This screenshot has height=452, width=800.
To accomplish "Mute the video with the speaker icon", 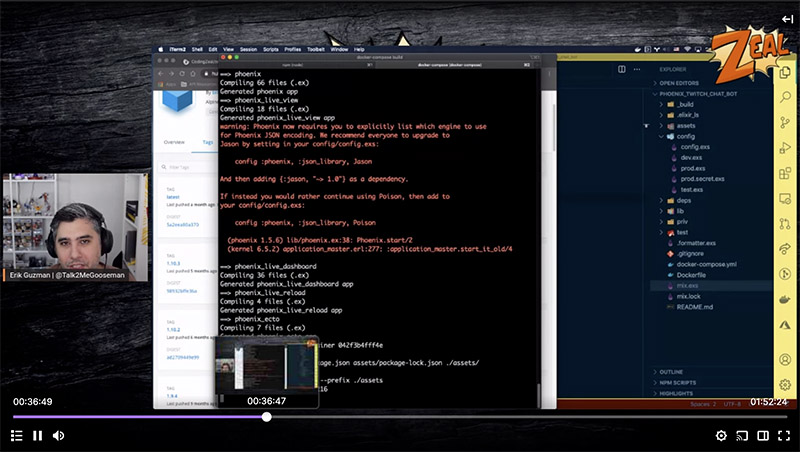I will [x=59, y=436].
